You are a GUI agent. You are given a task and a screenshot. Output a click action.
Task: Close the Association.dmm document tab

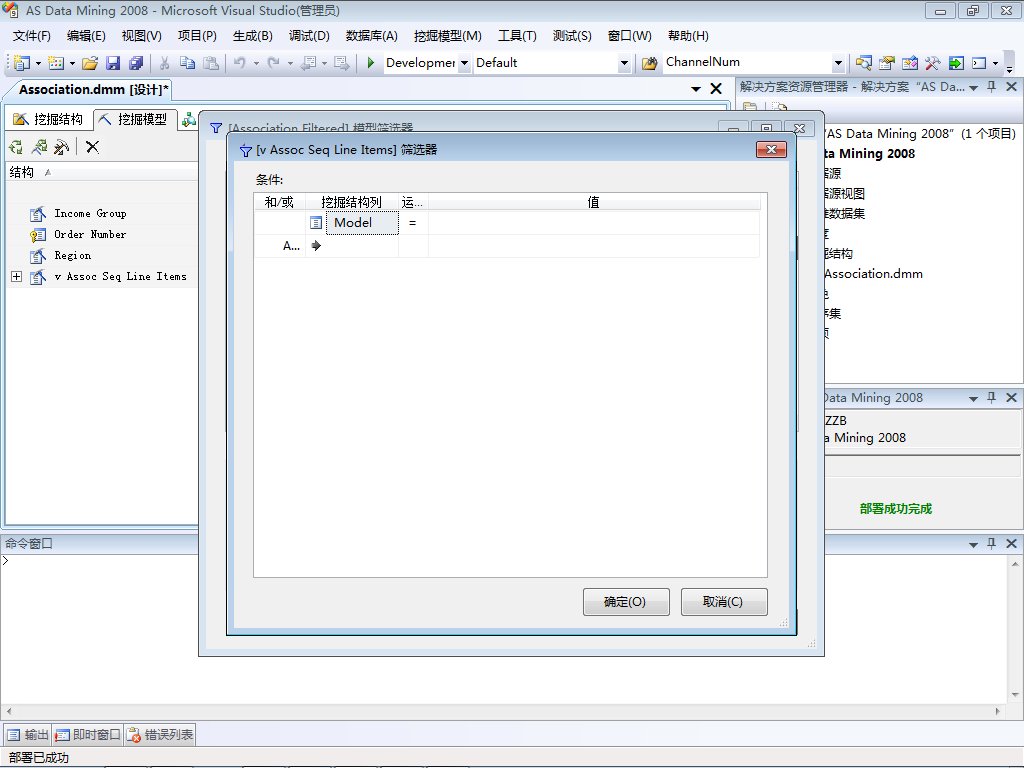(716, 89)
